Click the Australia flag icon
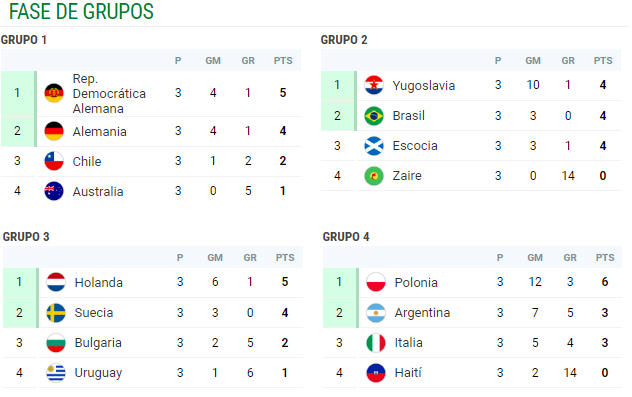Viewport: 632px width, 397px height. tap(54, 191)
